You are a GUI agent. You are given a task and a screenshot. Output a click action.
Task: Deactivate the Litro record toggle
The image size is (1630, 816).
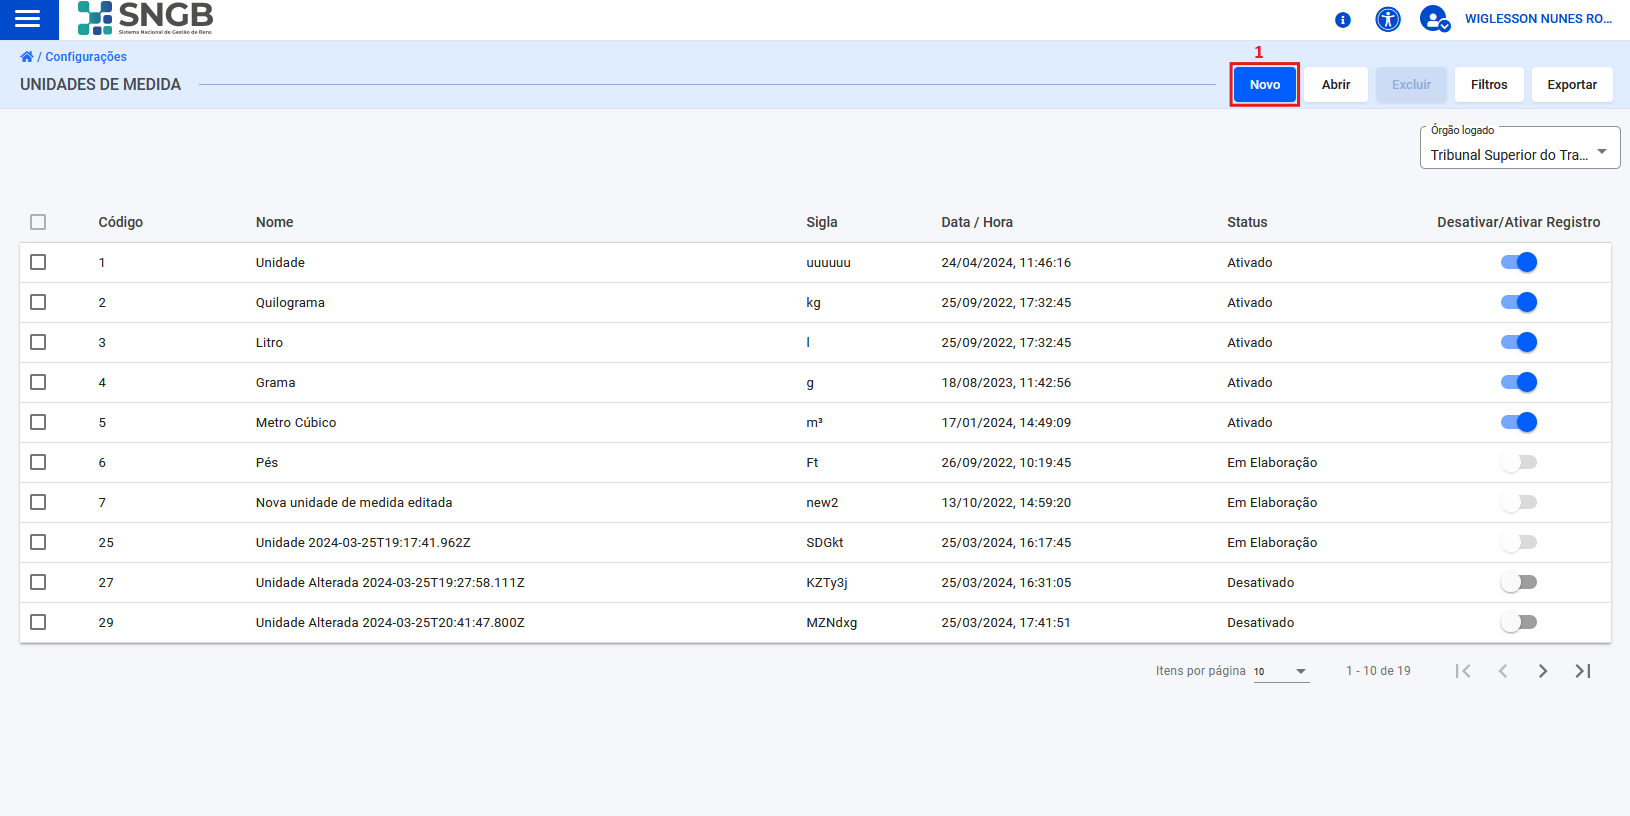pos(1519,342)
